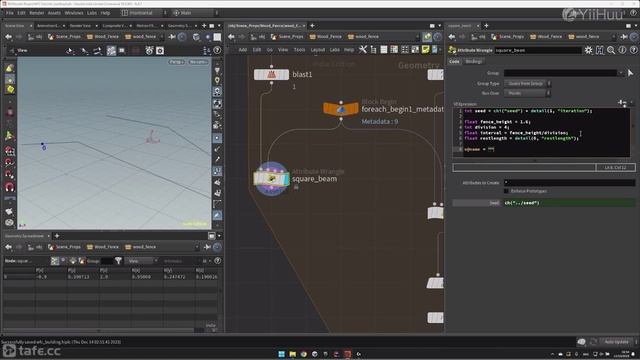
Task: Click the node name field square_beam
Action: click(x=538, y=50)
